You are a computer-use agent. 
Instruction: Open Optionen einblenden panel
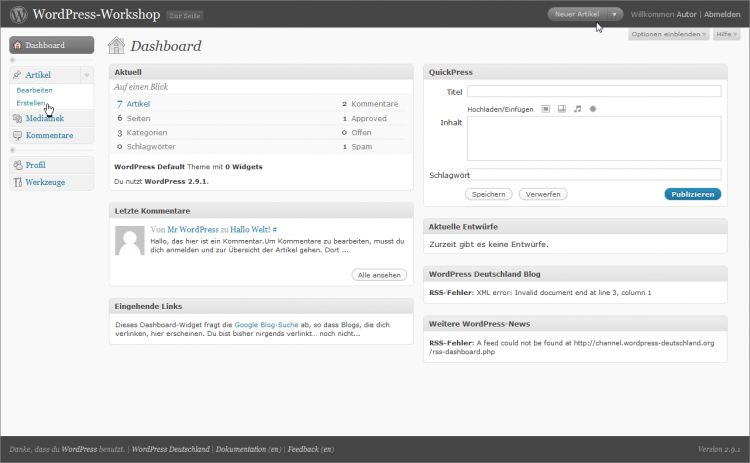(668, 34)
